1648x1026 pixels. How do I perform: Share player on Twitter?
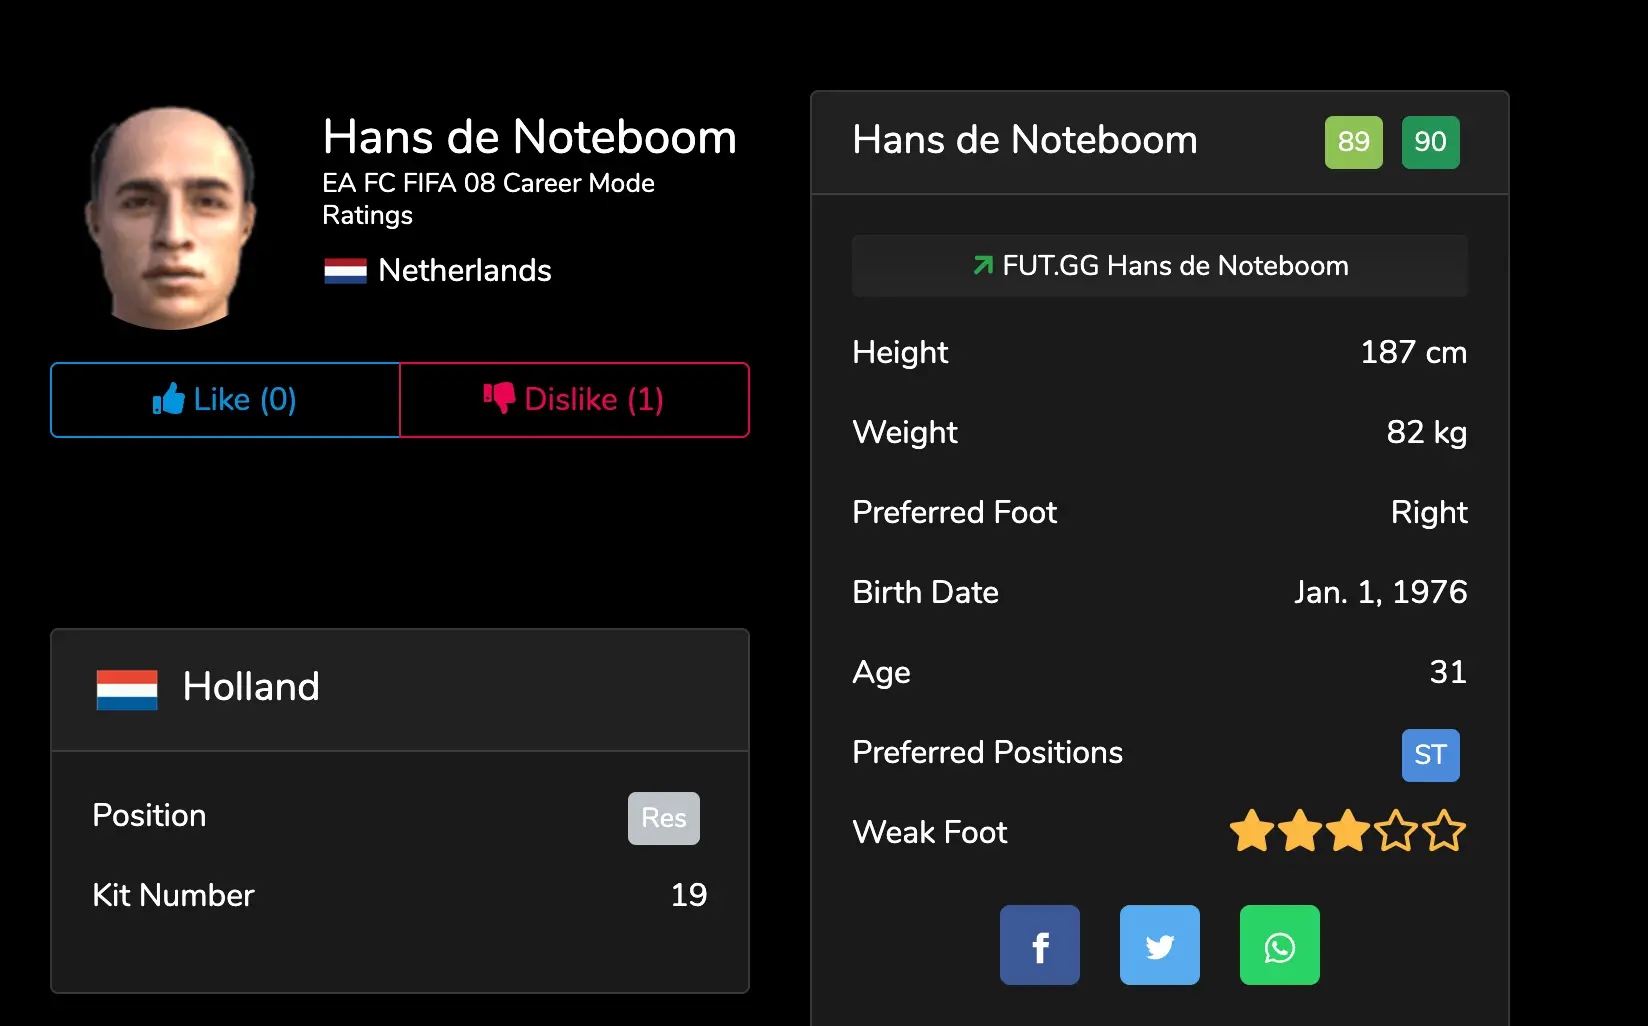pos(1159,945)
